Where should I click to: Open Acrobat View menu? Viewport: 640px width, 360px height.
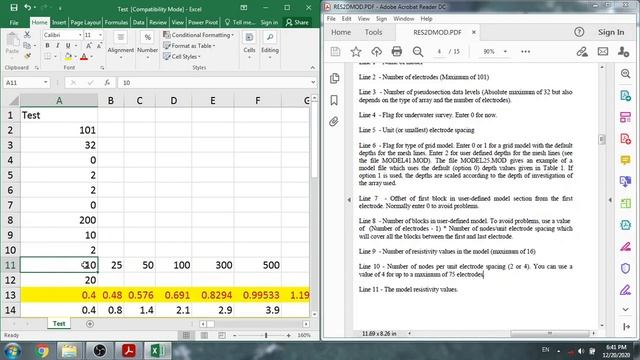[363, 19]
